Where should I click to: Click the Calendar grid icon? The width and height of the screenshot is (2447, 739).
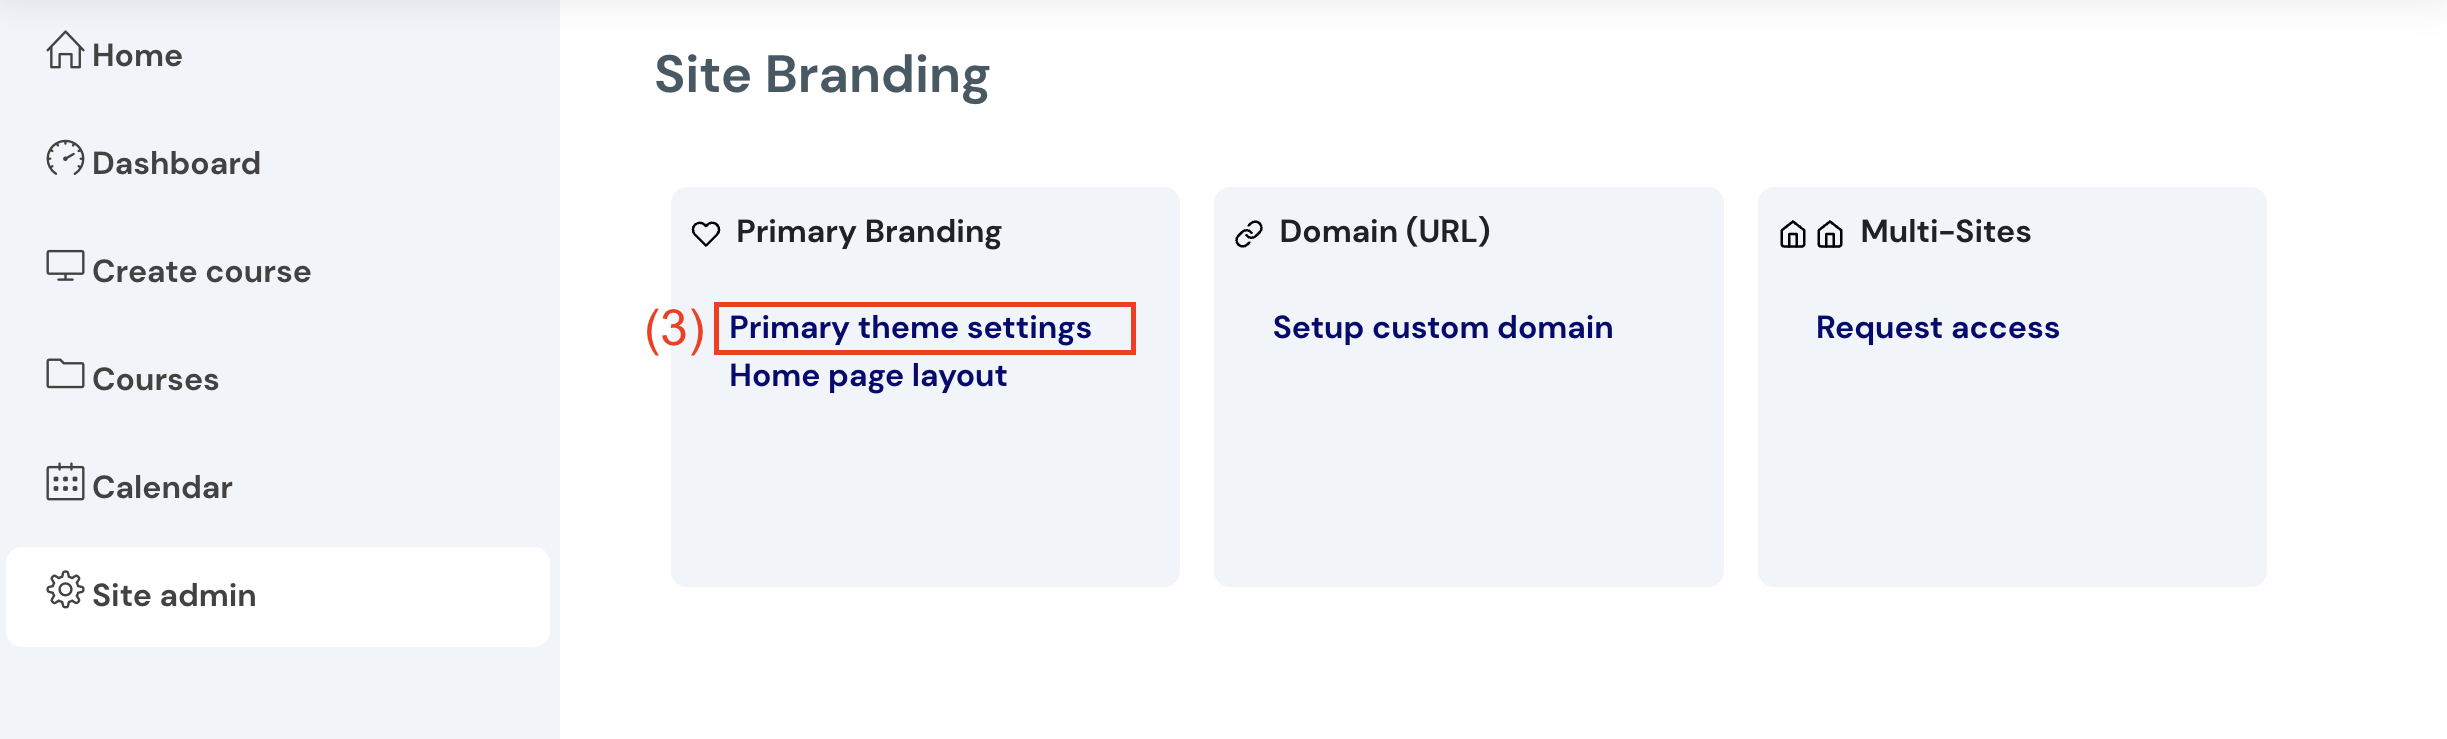coord(65,482)
